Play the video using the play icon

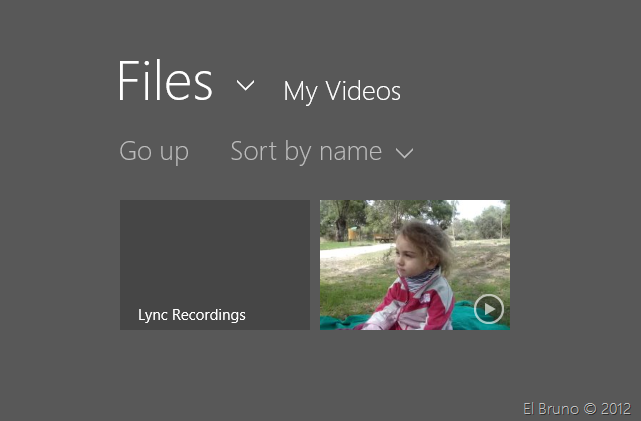pos(488,308)
